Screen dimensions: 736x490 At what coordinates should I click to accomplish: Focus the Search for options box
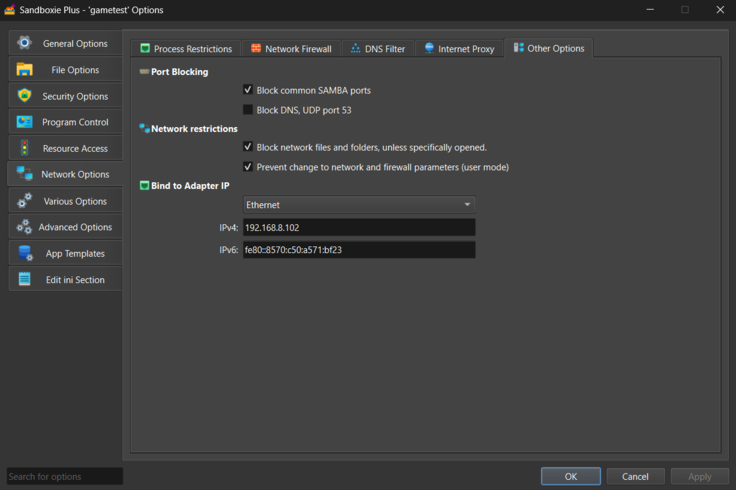coord(65,476)
